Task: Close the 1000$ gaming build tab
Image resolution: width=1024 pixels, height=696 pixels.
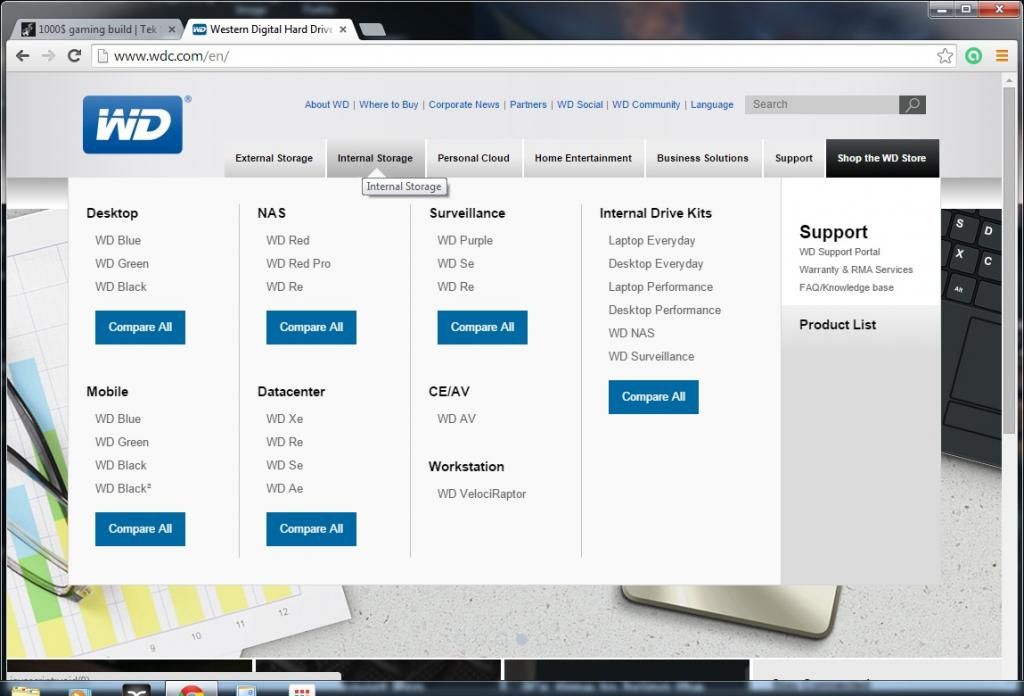Action: click(x=172, y=29)
